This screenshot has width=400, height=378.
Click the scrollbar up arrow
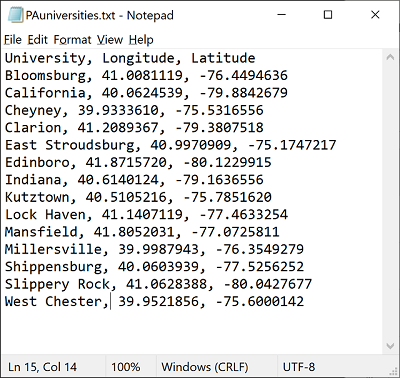pos(390,57)
